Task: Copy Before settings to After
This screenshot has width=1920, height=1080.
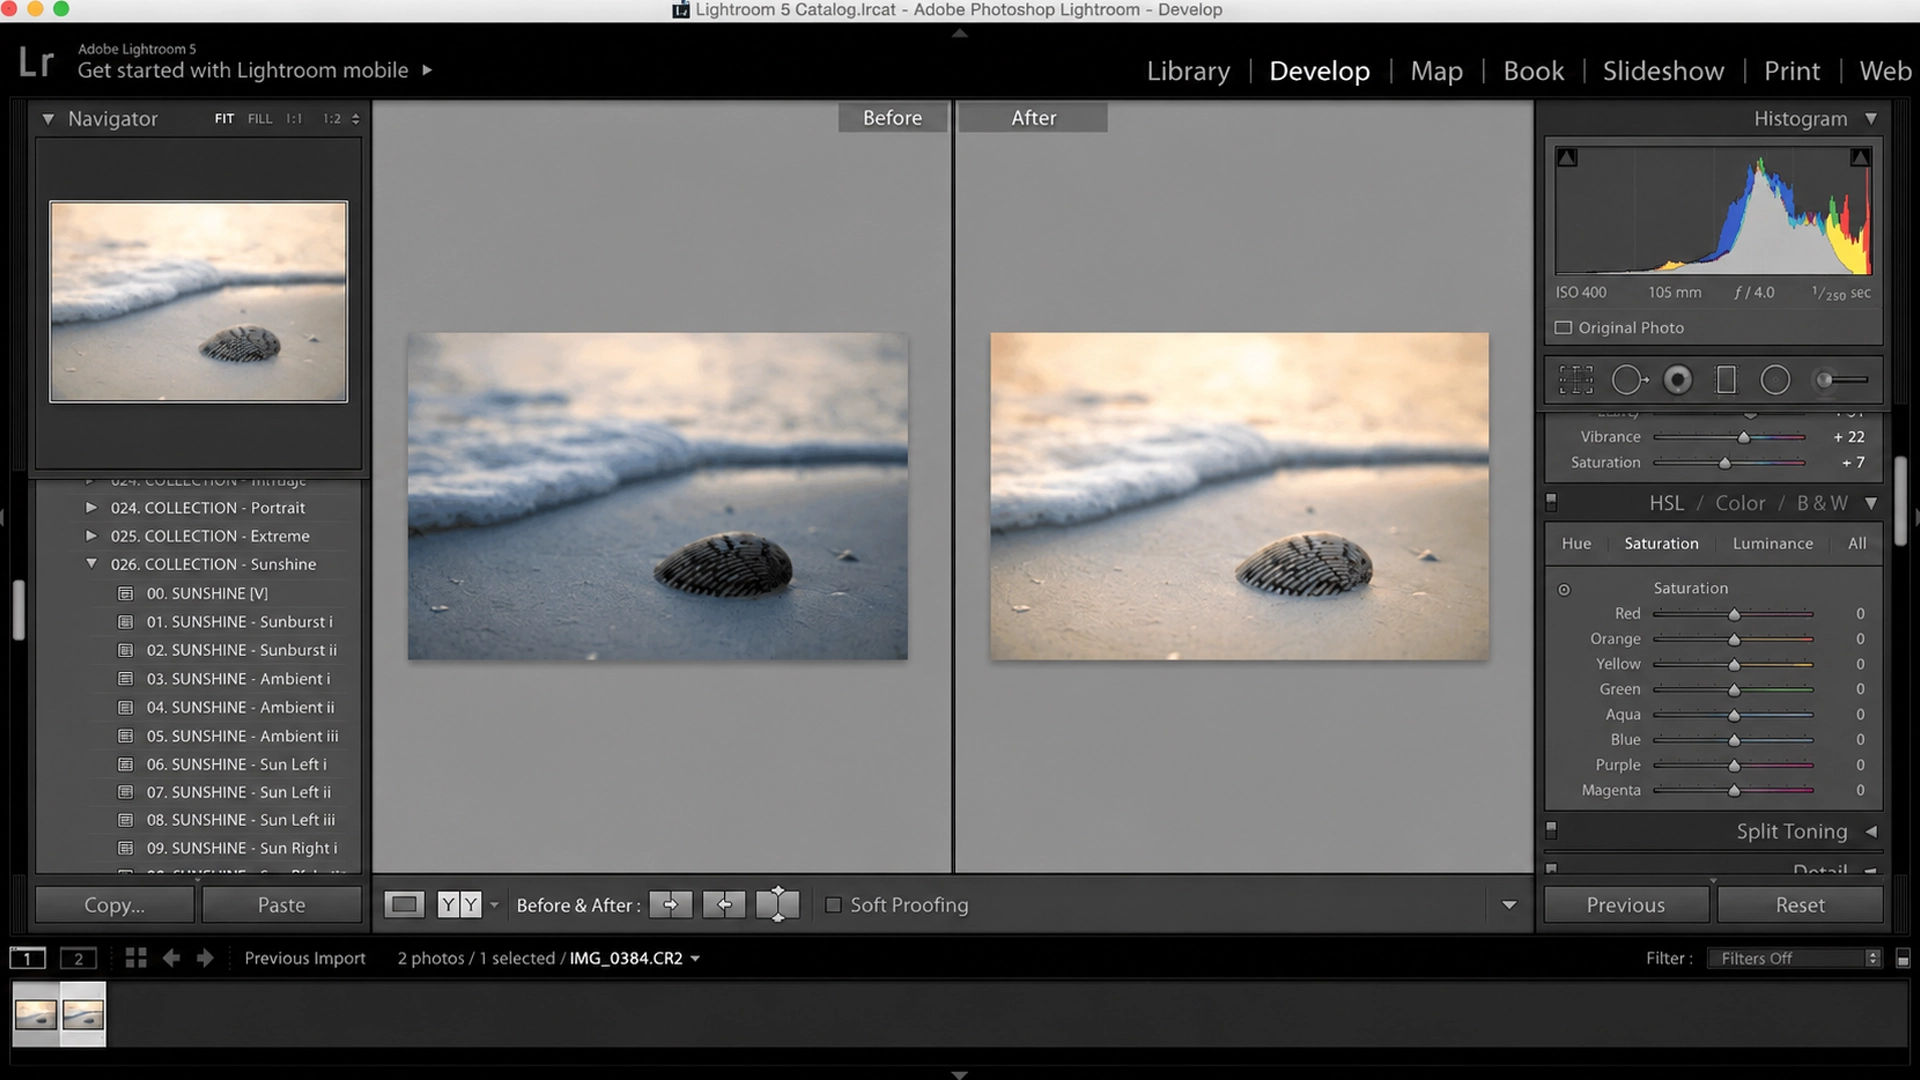Action: (670, 905)
